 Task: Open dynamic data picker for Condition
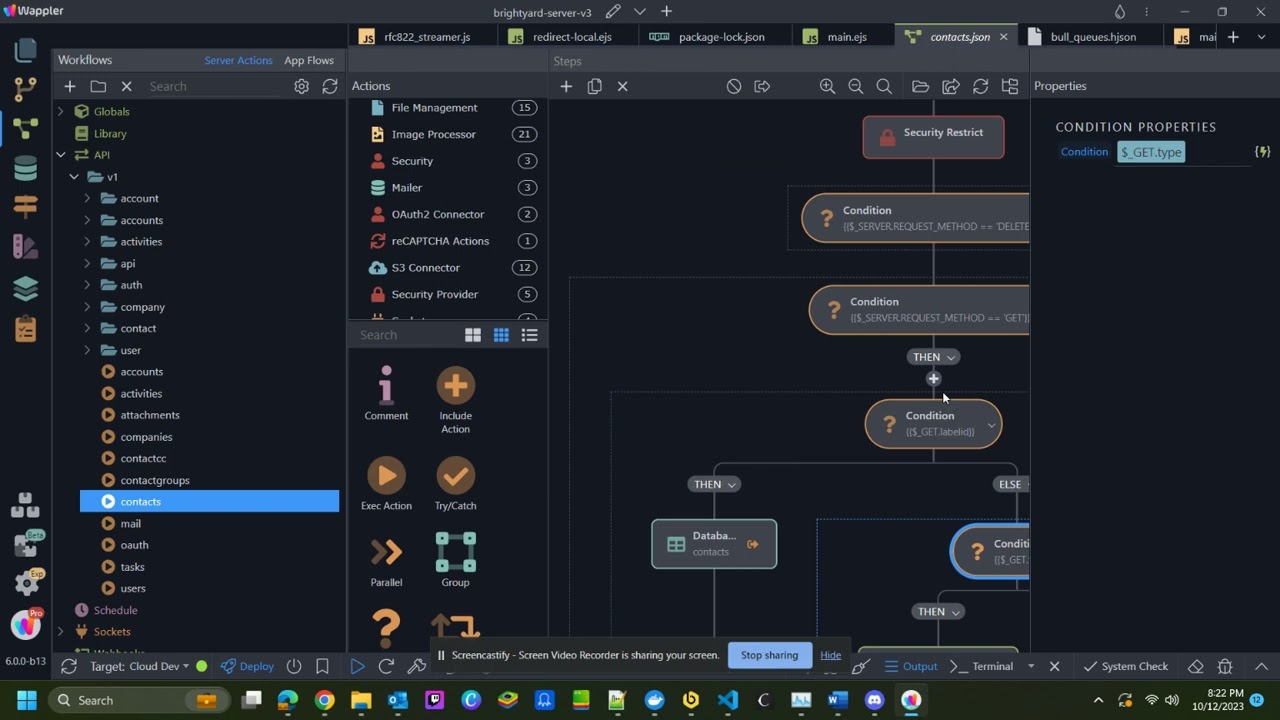coord(1262,152)
